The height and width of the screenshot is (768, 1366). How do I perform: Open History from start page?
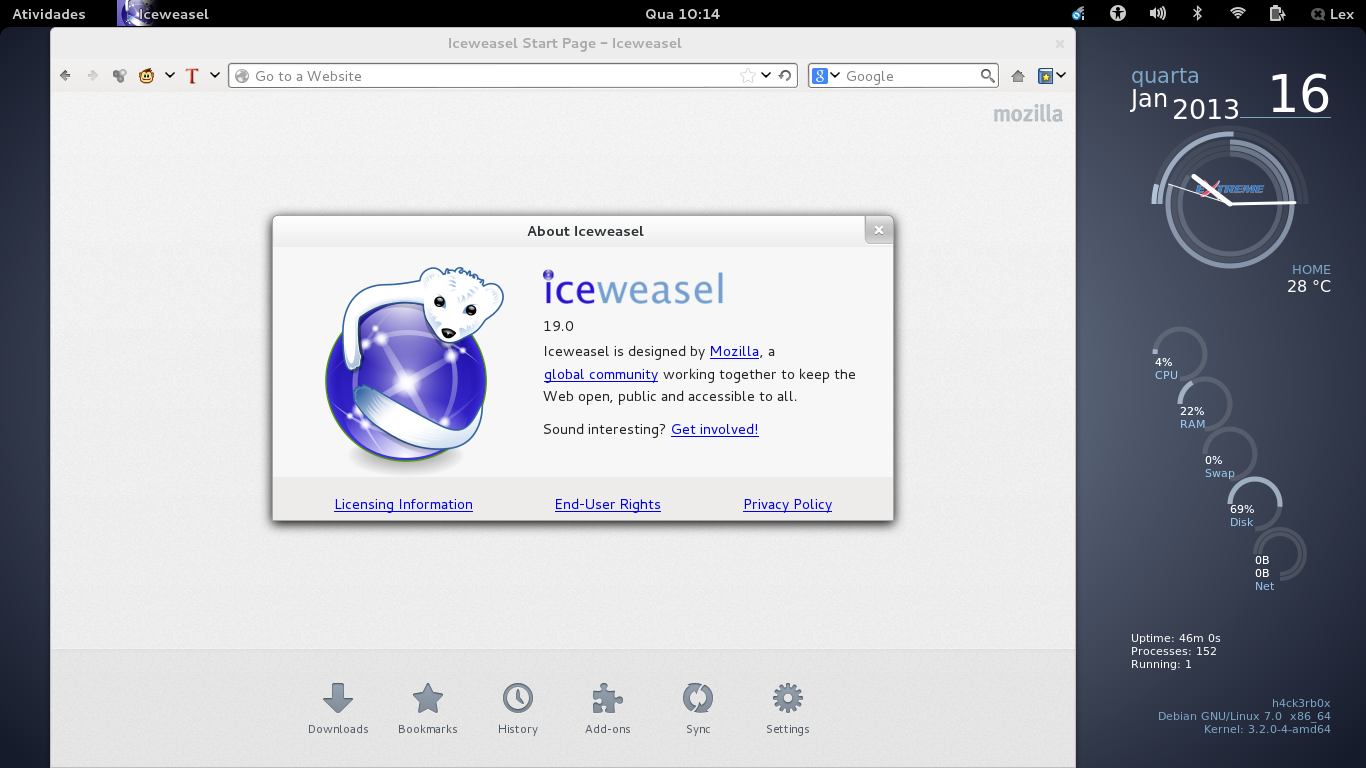pyautogui.click(x=518, y=709)
